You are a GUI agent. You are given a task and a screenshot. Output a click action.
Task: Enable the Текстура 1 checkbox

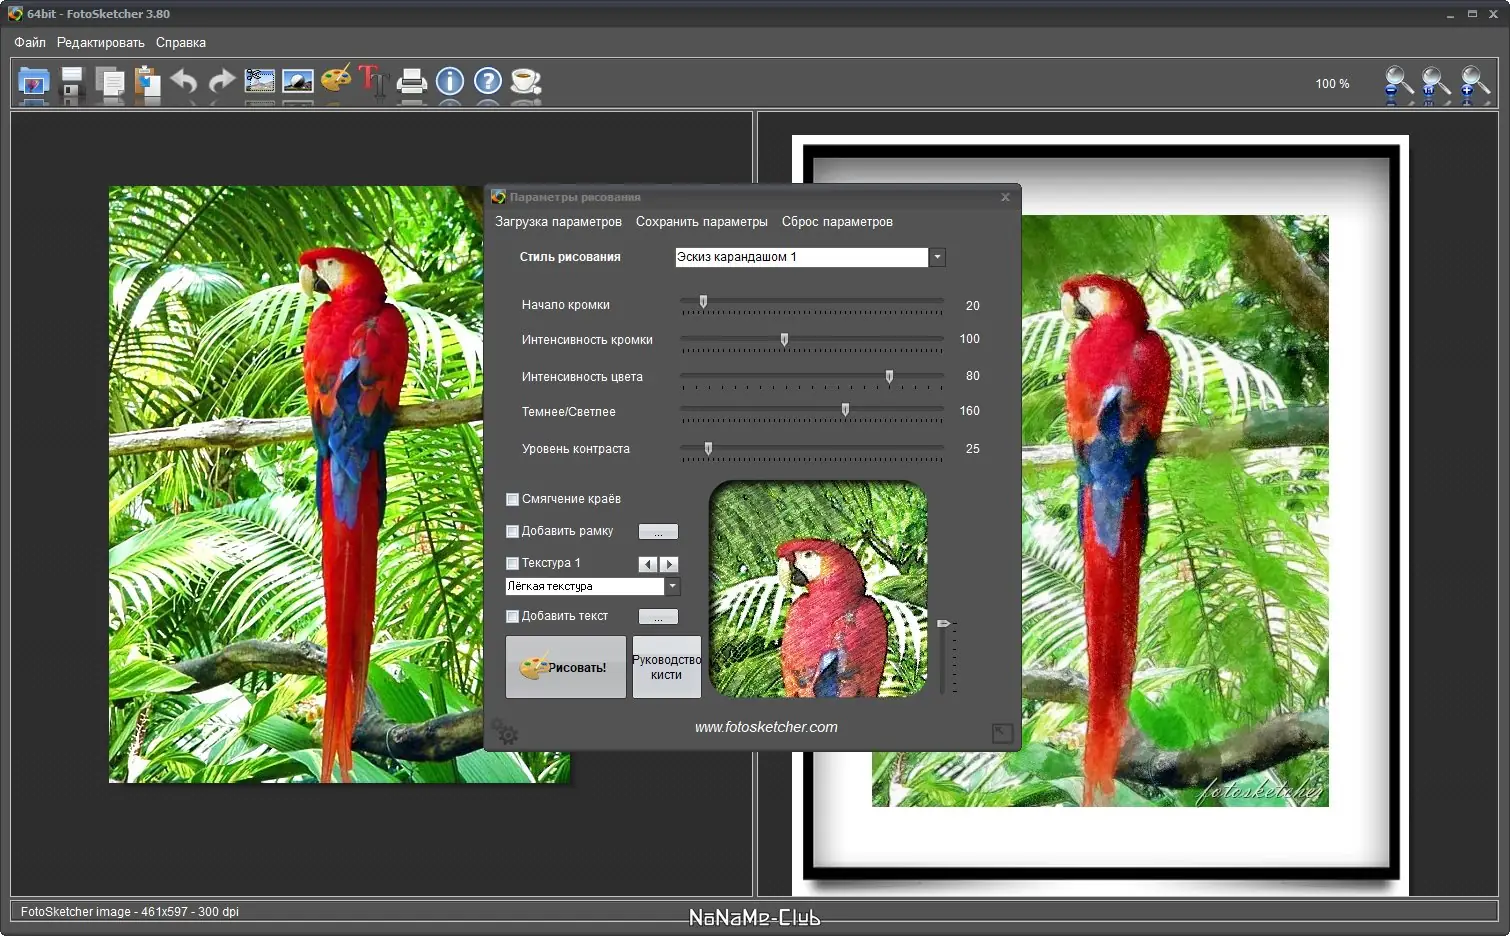click(513, 563)
